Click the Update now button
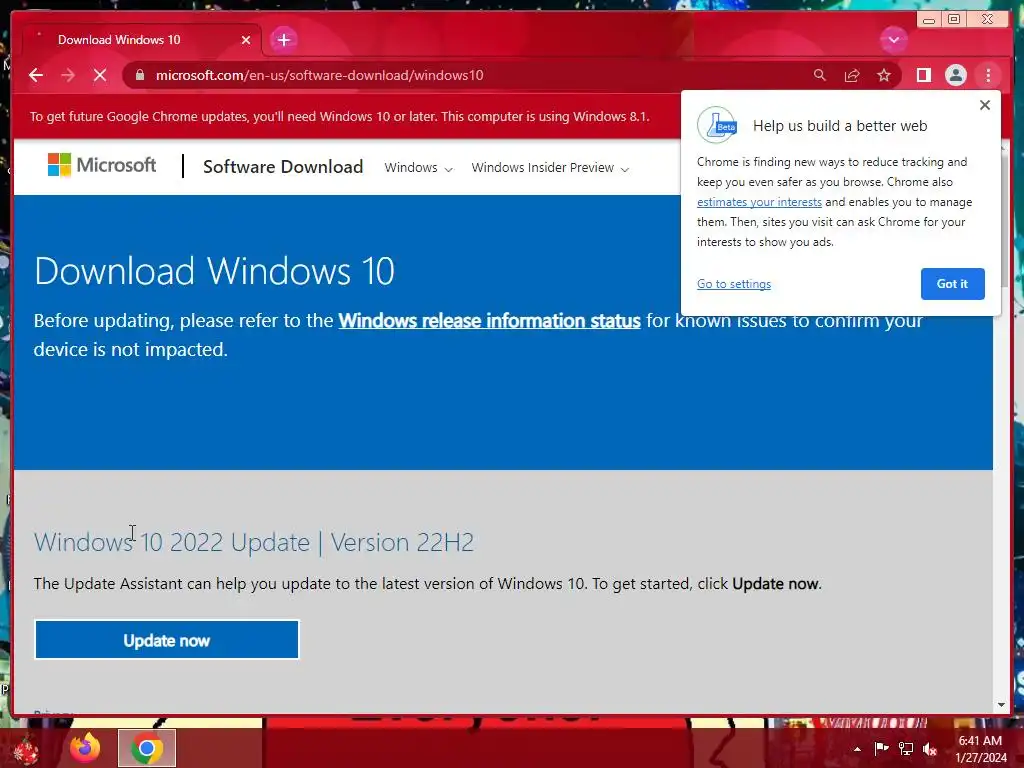The image size is (1024, 768). pyautogui.click(x=167, y=640)
